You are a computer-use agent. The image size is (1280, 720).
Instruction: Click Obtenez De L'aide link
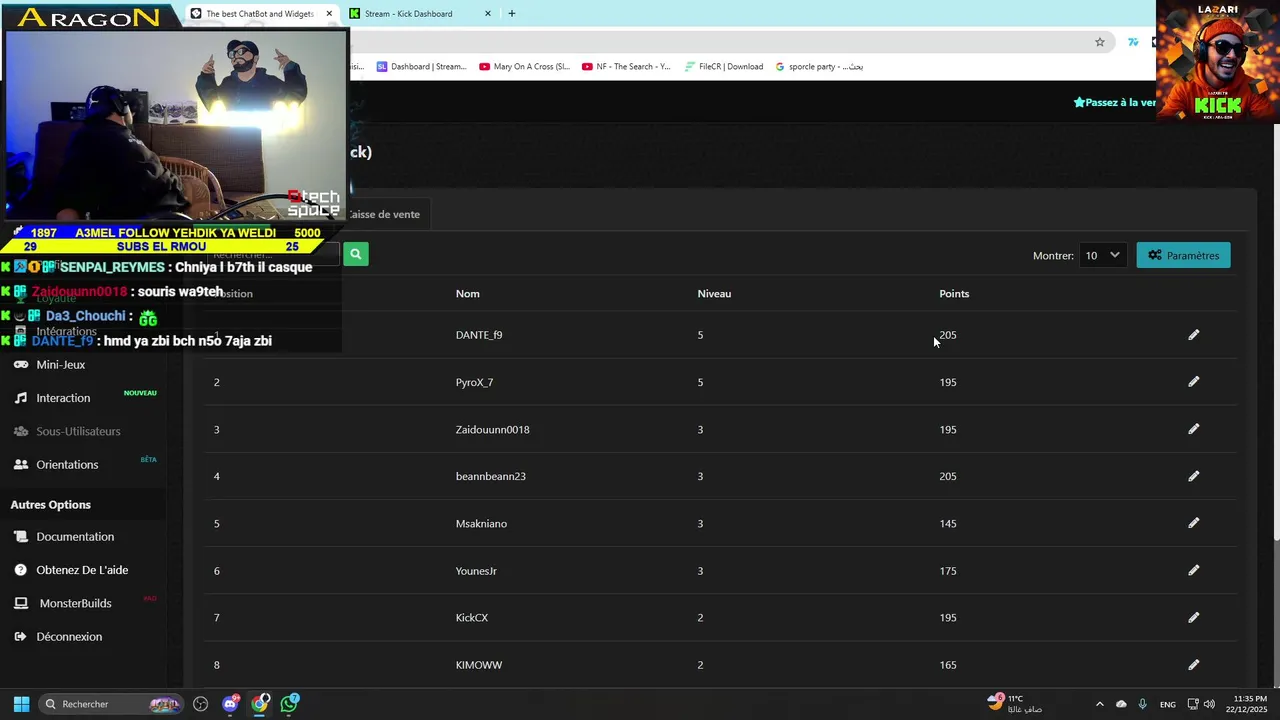82,570
